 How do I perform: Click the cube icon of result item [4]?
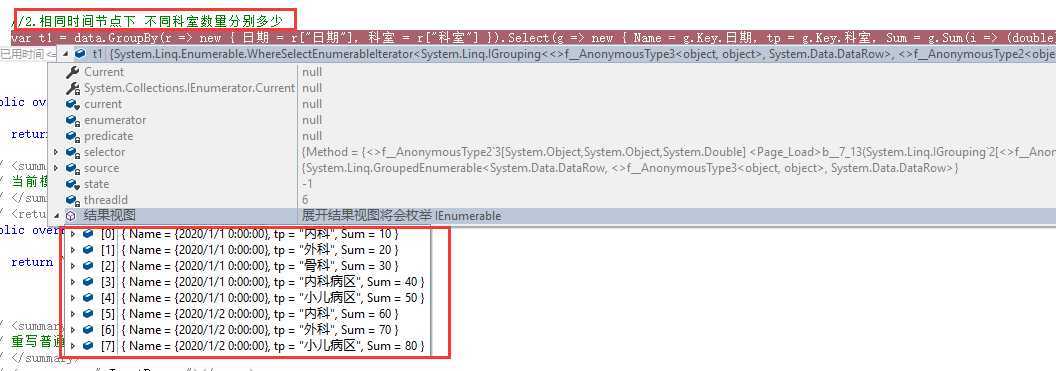(x=88, y=298)
